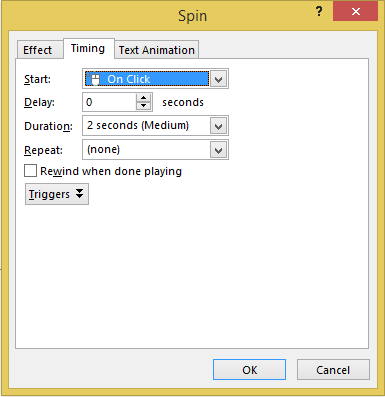Open the Repeat dropdown arrow
385x397 pixels.
point(219,150)
